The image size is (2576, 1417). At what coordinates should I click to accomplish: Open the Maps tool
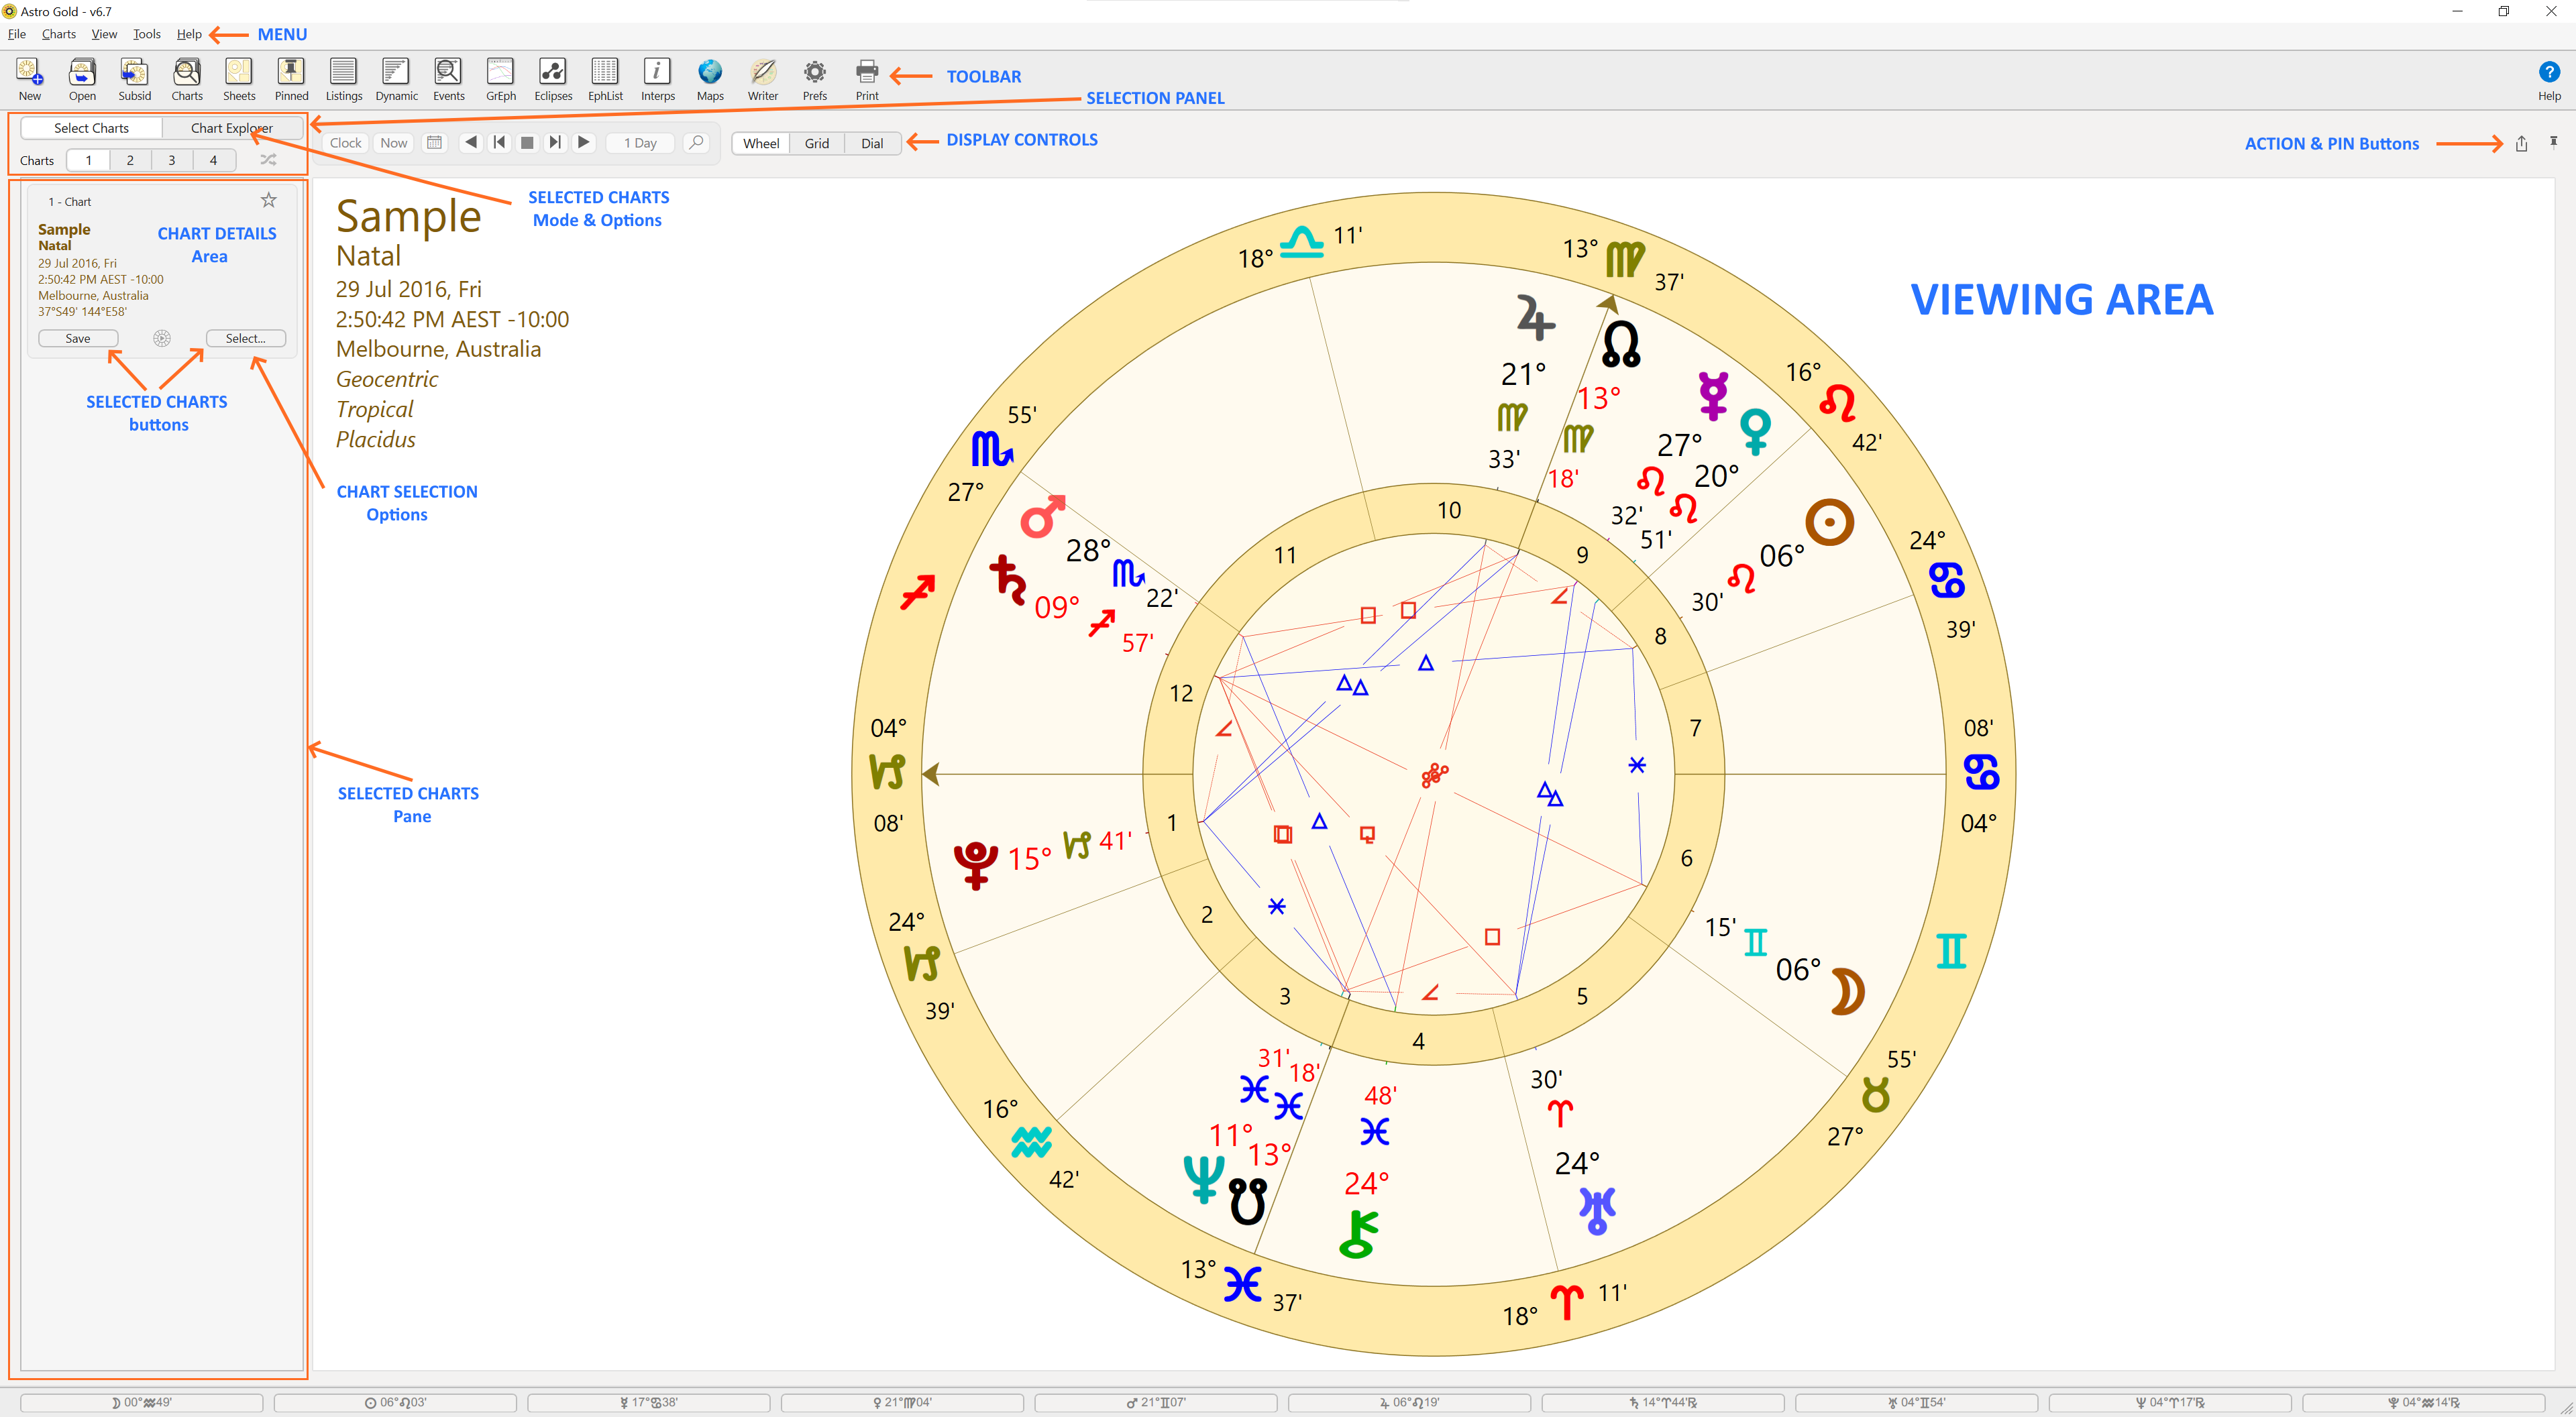(710, 79)
